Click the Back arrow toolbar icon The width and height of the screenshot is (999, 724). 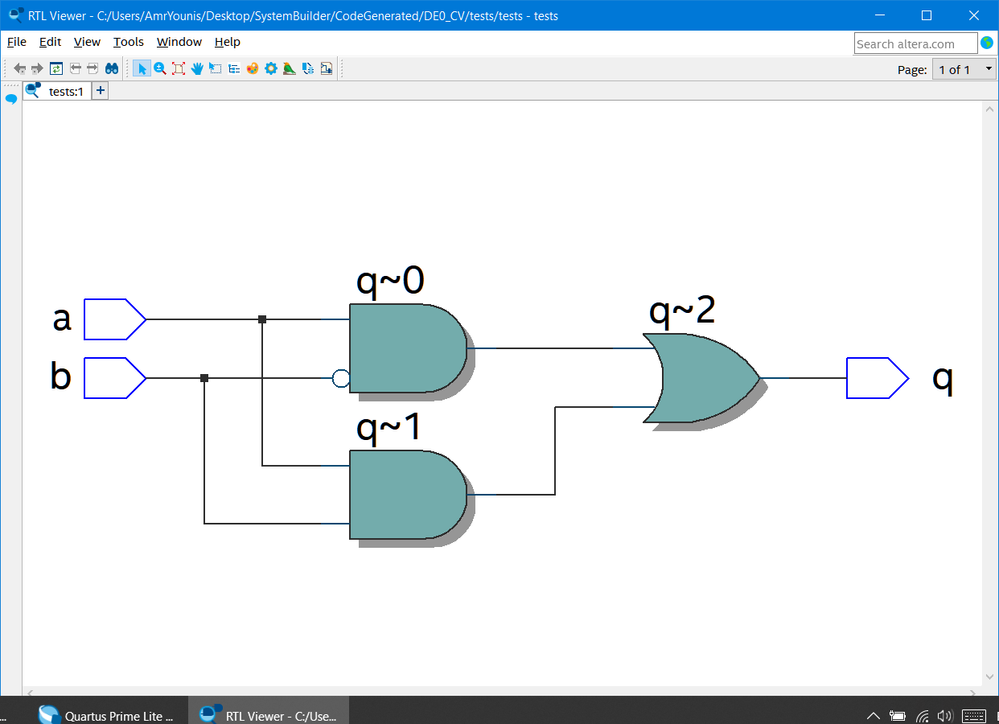coord(20,69)
